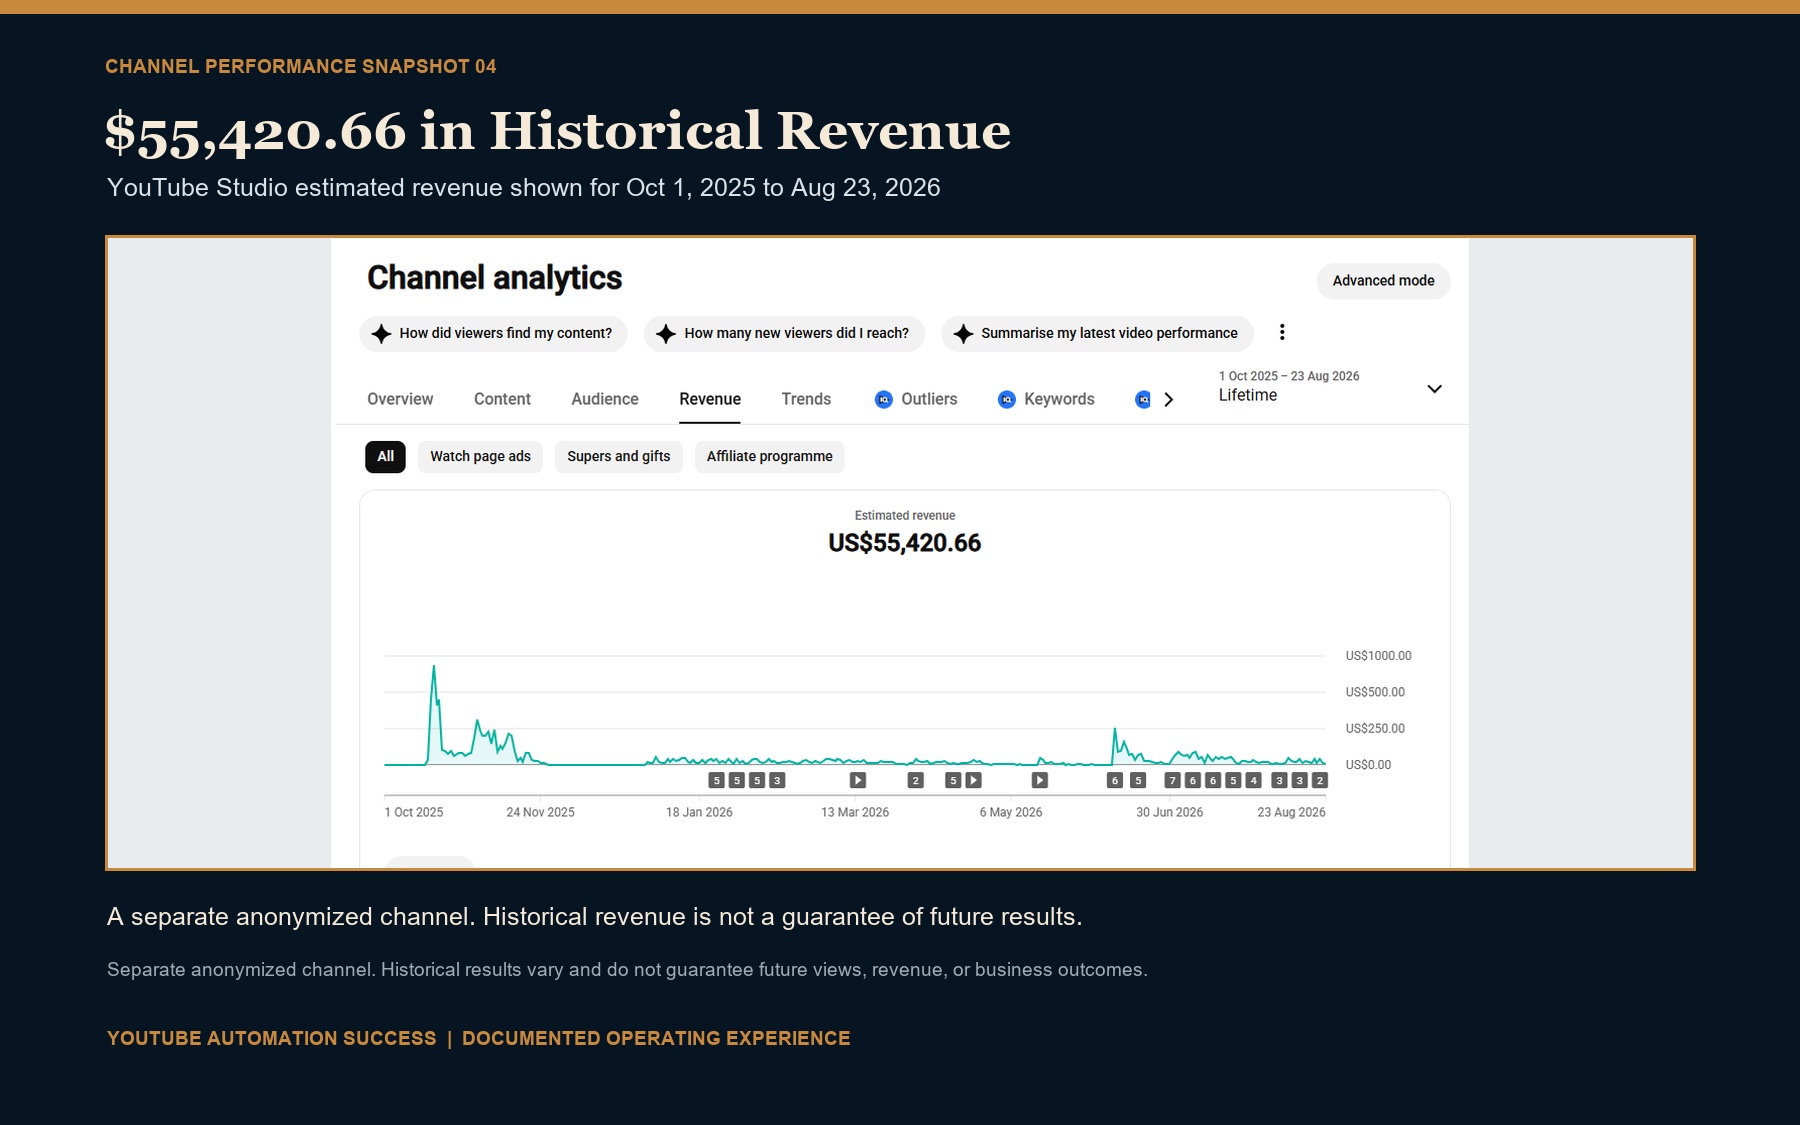Click '$55,420.66 in Historical Revenue' slide title
Image resolution: width=1800 pixels, height=1125 pixels.
(x=558, y=132)
